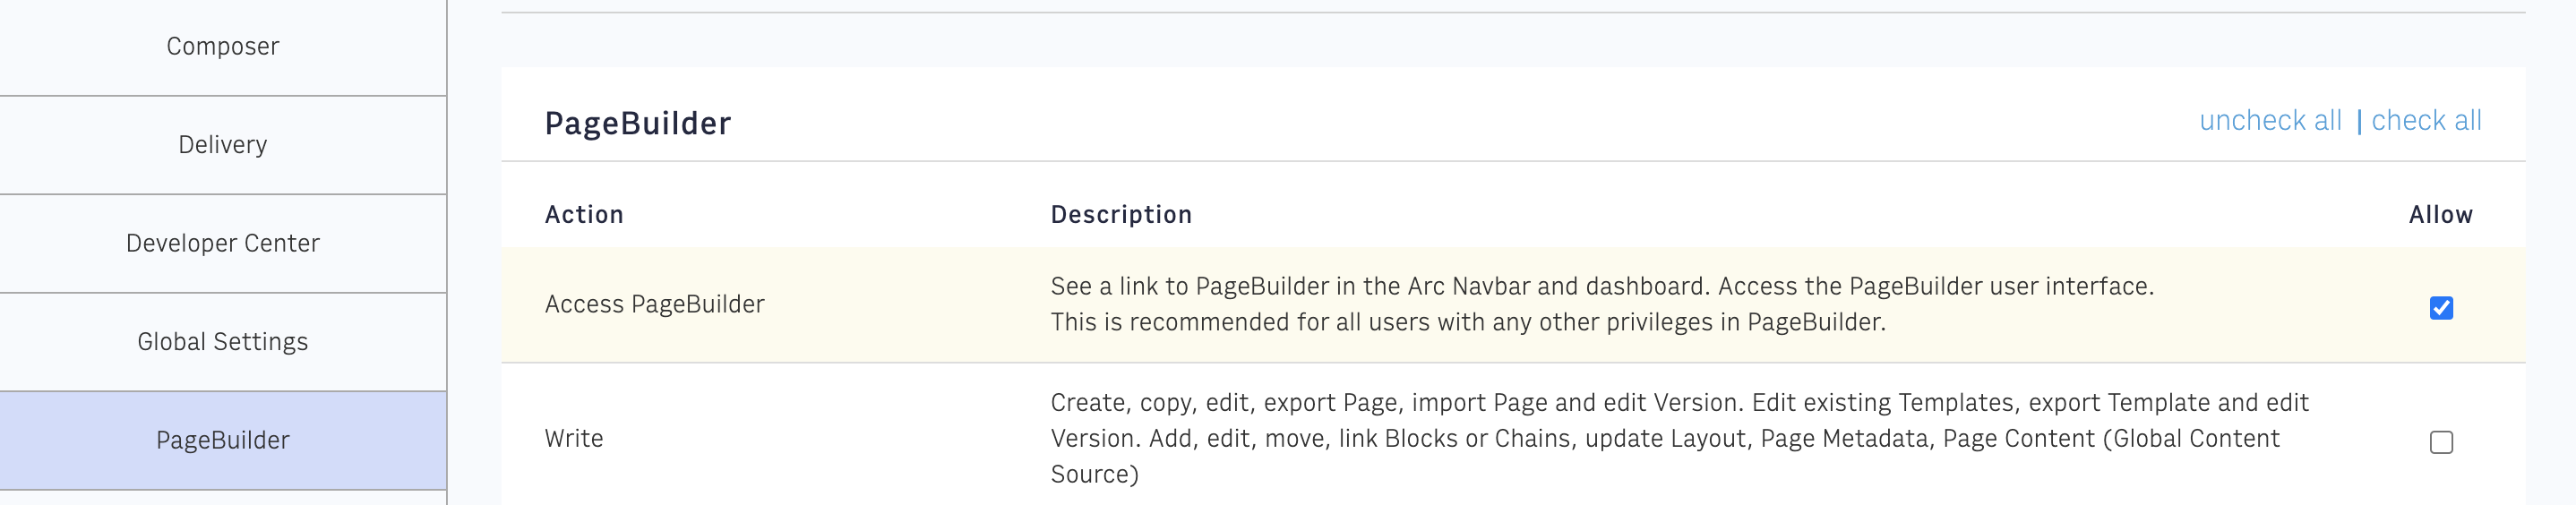Click the Write action label
Image resolution: width=2576 pixels, height=505 pixels.
click(x=574, y=439)
